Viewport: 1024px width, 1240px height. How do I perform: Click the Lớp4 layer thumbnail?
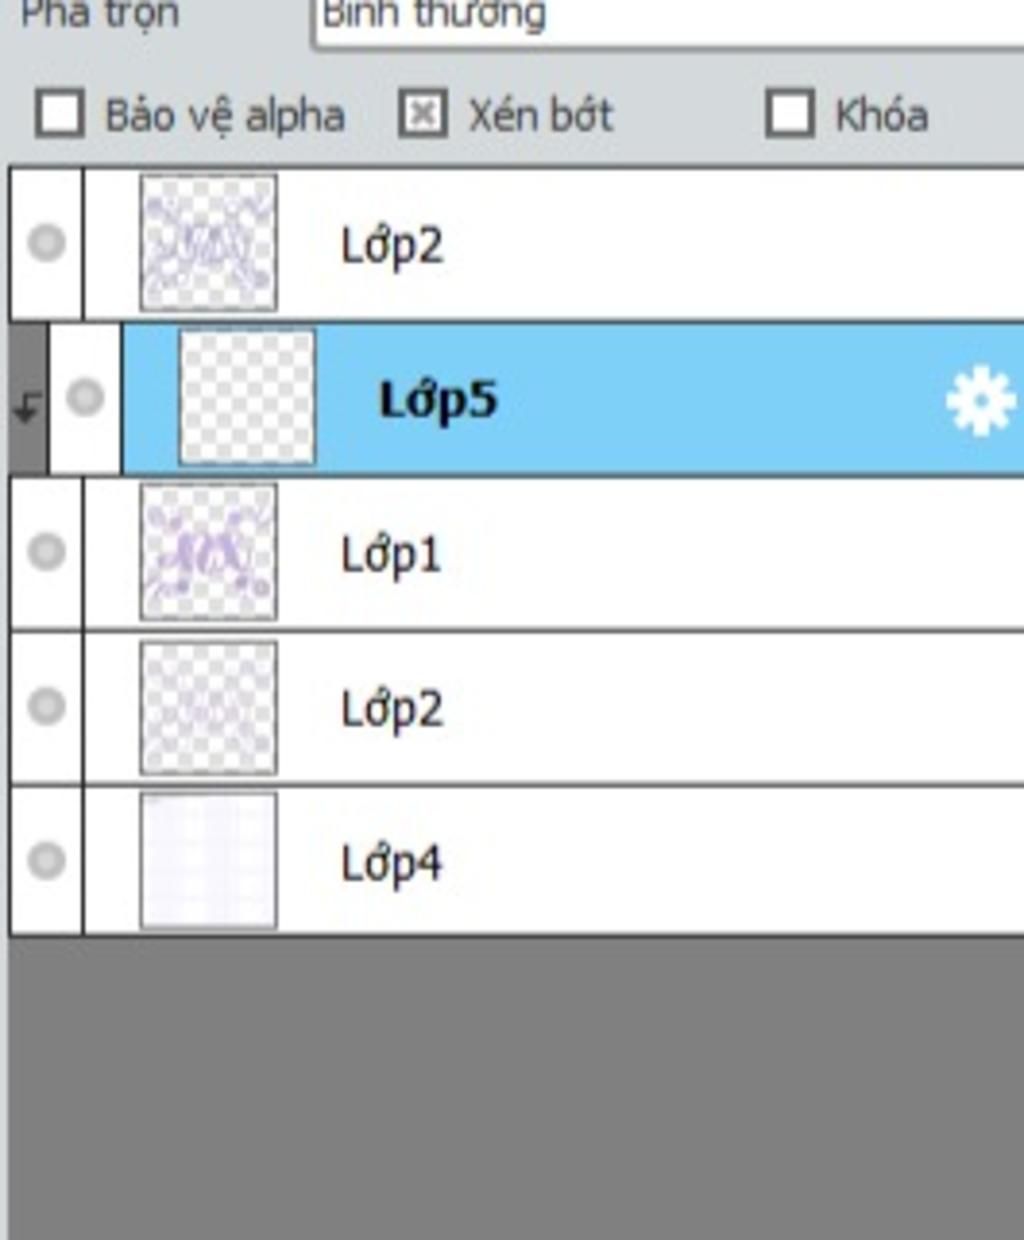(x=208, y=861)
